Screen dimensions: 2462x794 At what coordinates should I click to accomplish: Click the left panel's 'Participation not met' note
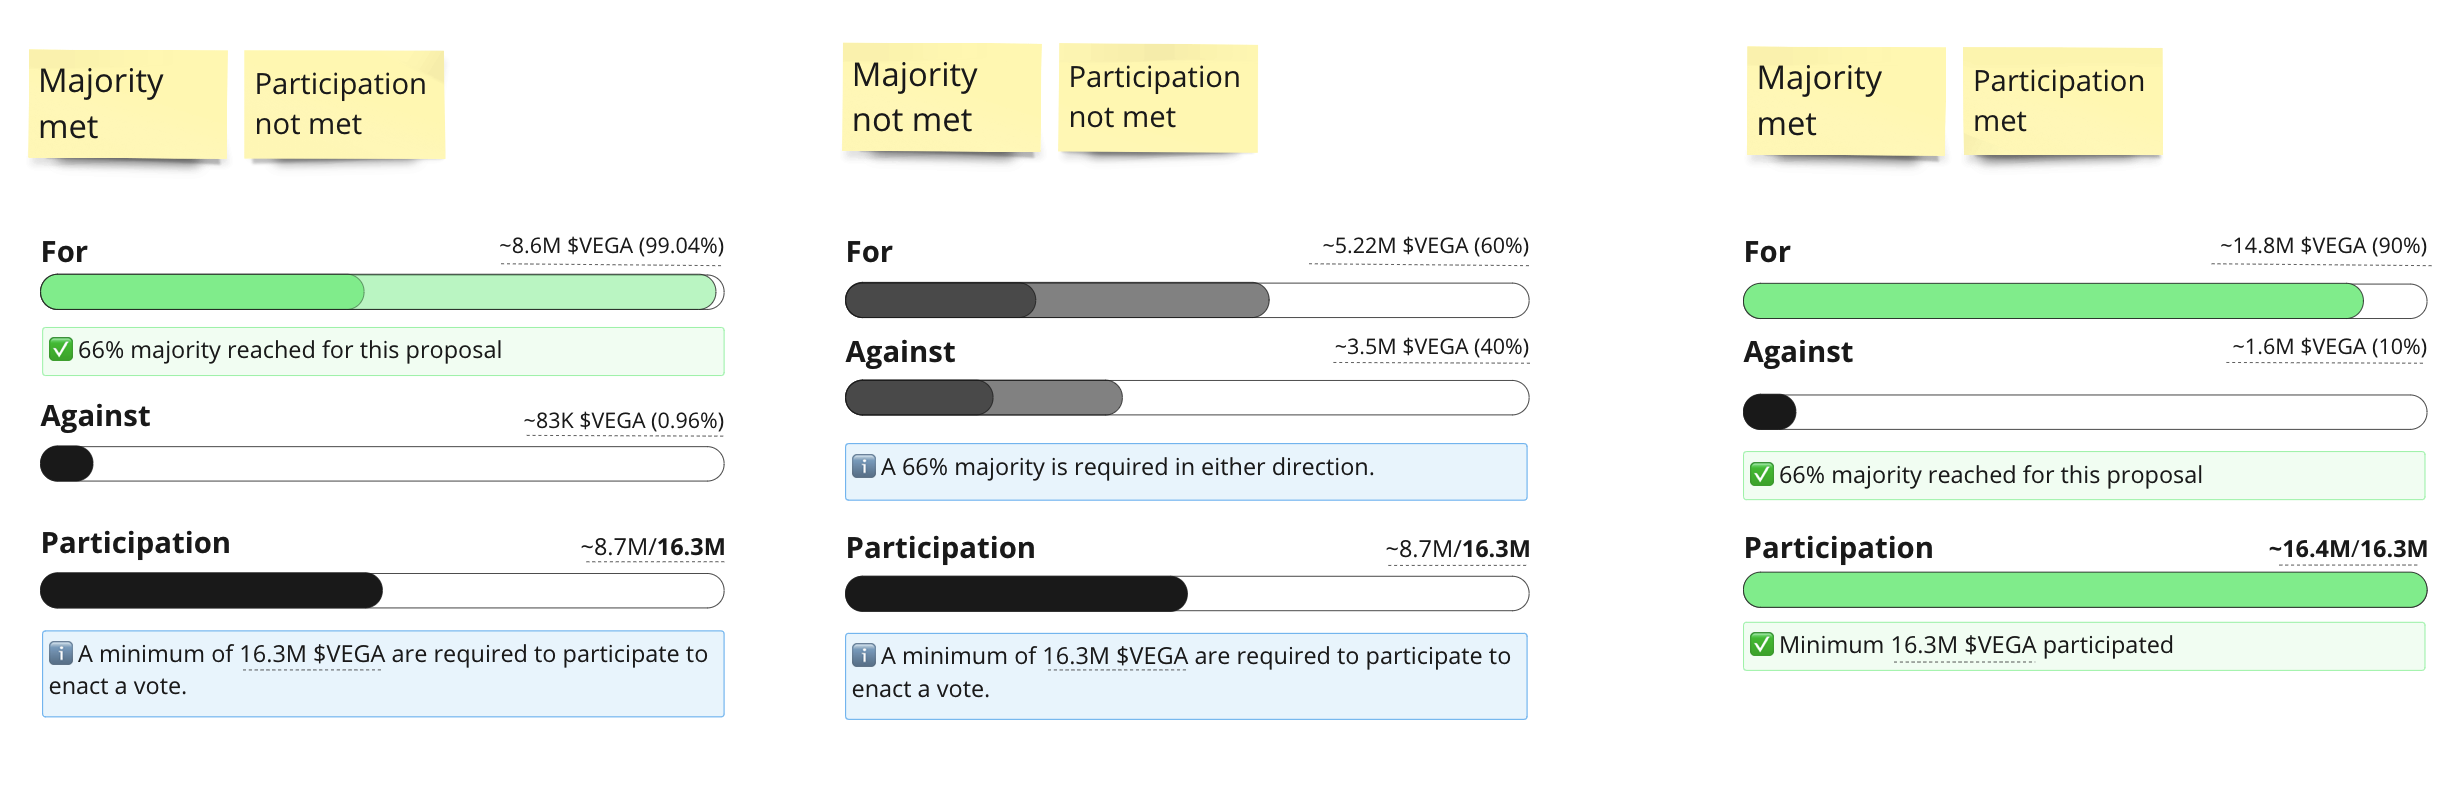pyautogui.click(x=341, y=100)
